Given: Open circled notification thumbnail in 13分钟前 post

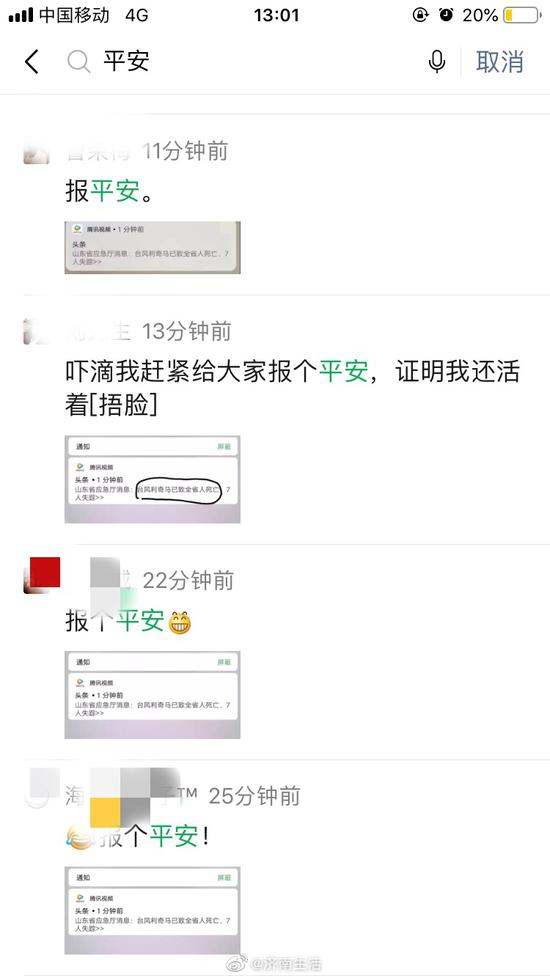Looking at the screenshot, I should 153,479.
